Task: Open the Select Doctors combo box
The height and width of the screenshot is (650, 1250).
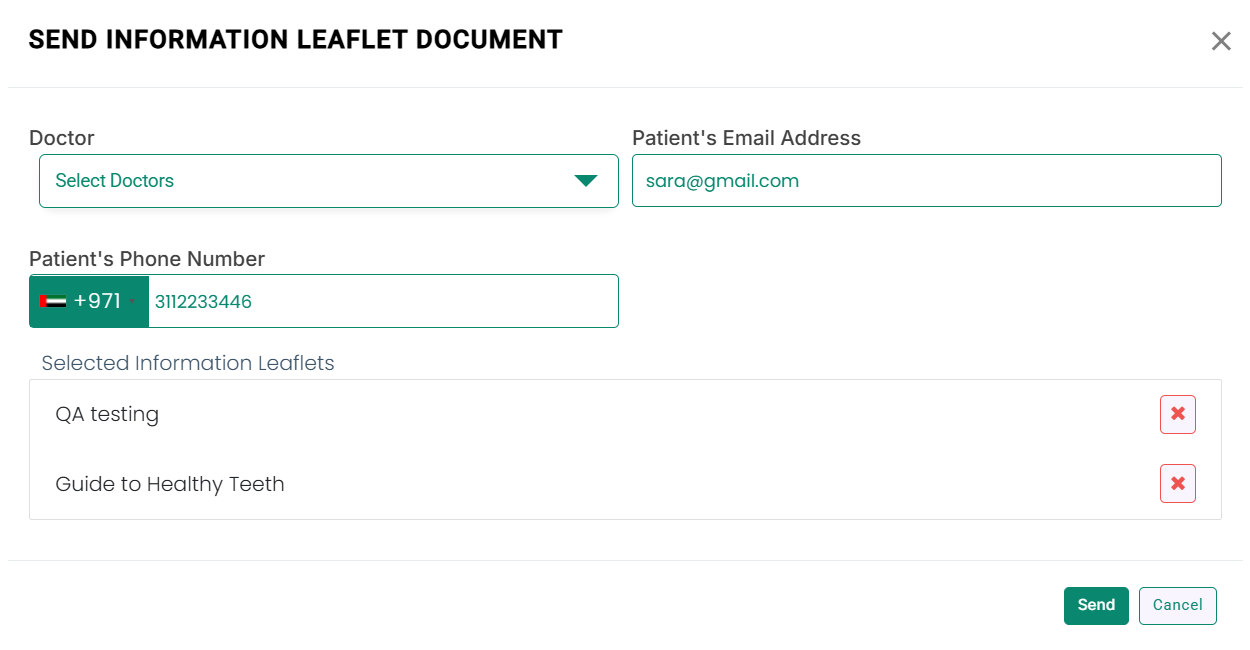Action: (x=328, y=181)
